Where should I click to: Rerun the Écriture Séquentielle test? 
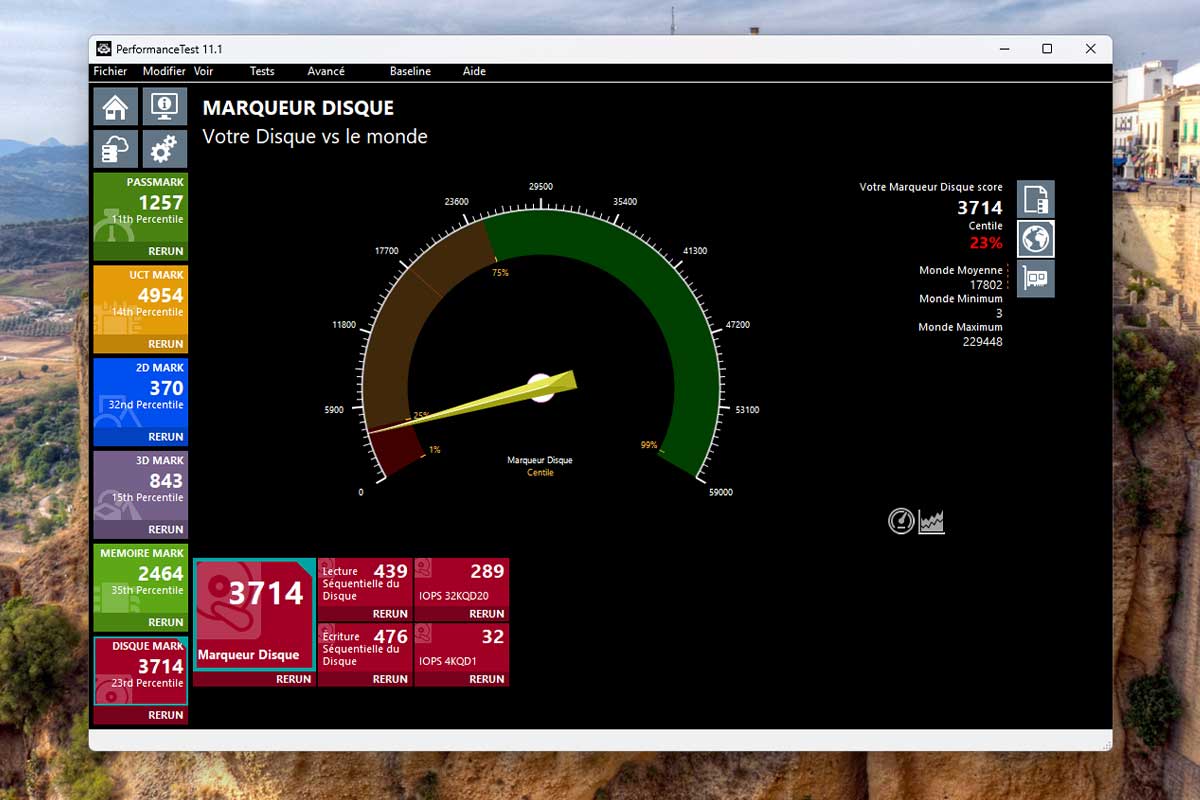pos(390,679)
